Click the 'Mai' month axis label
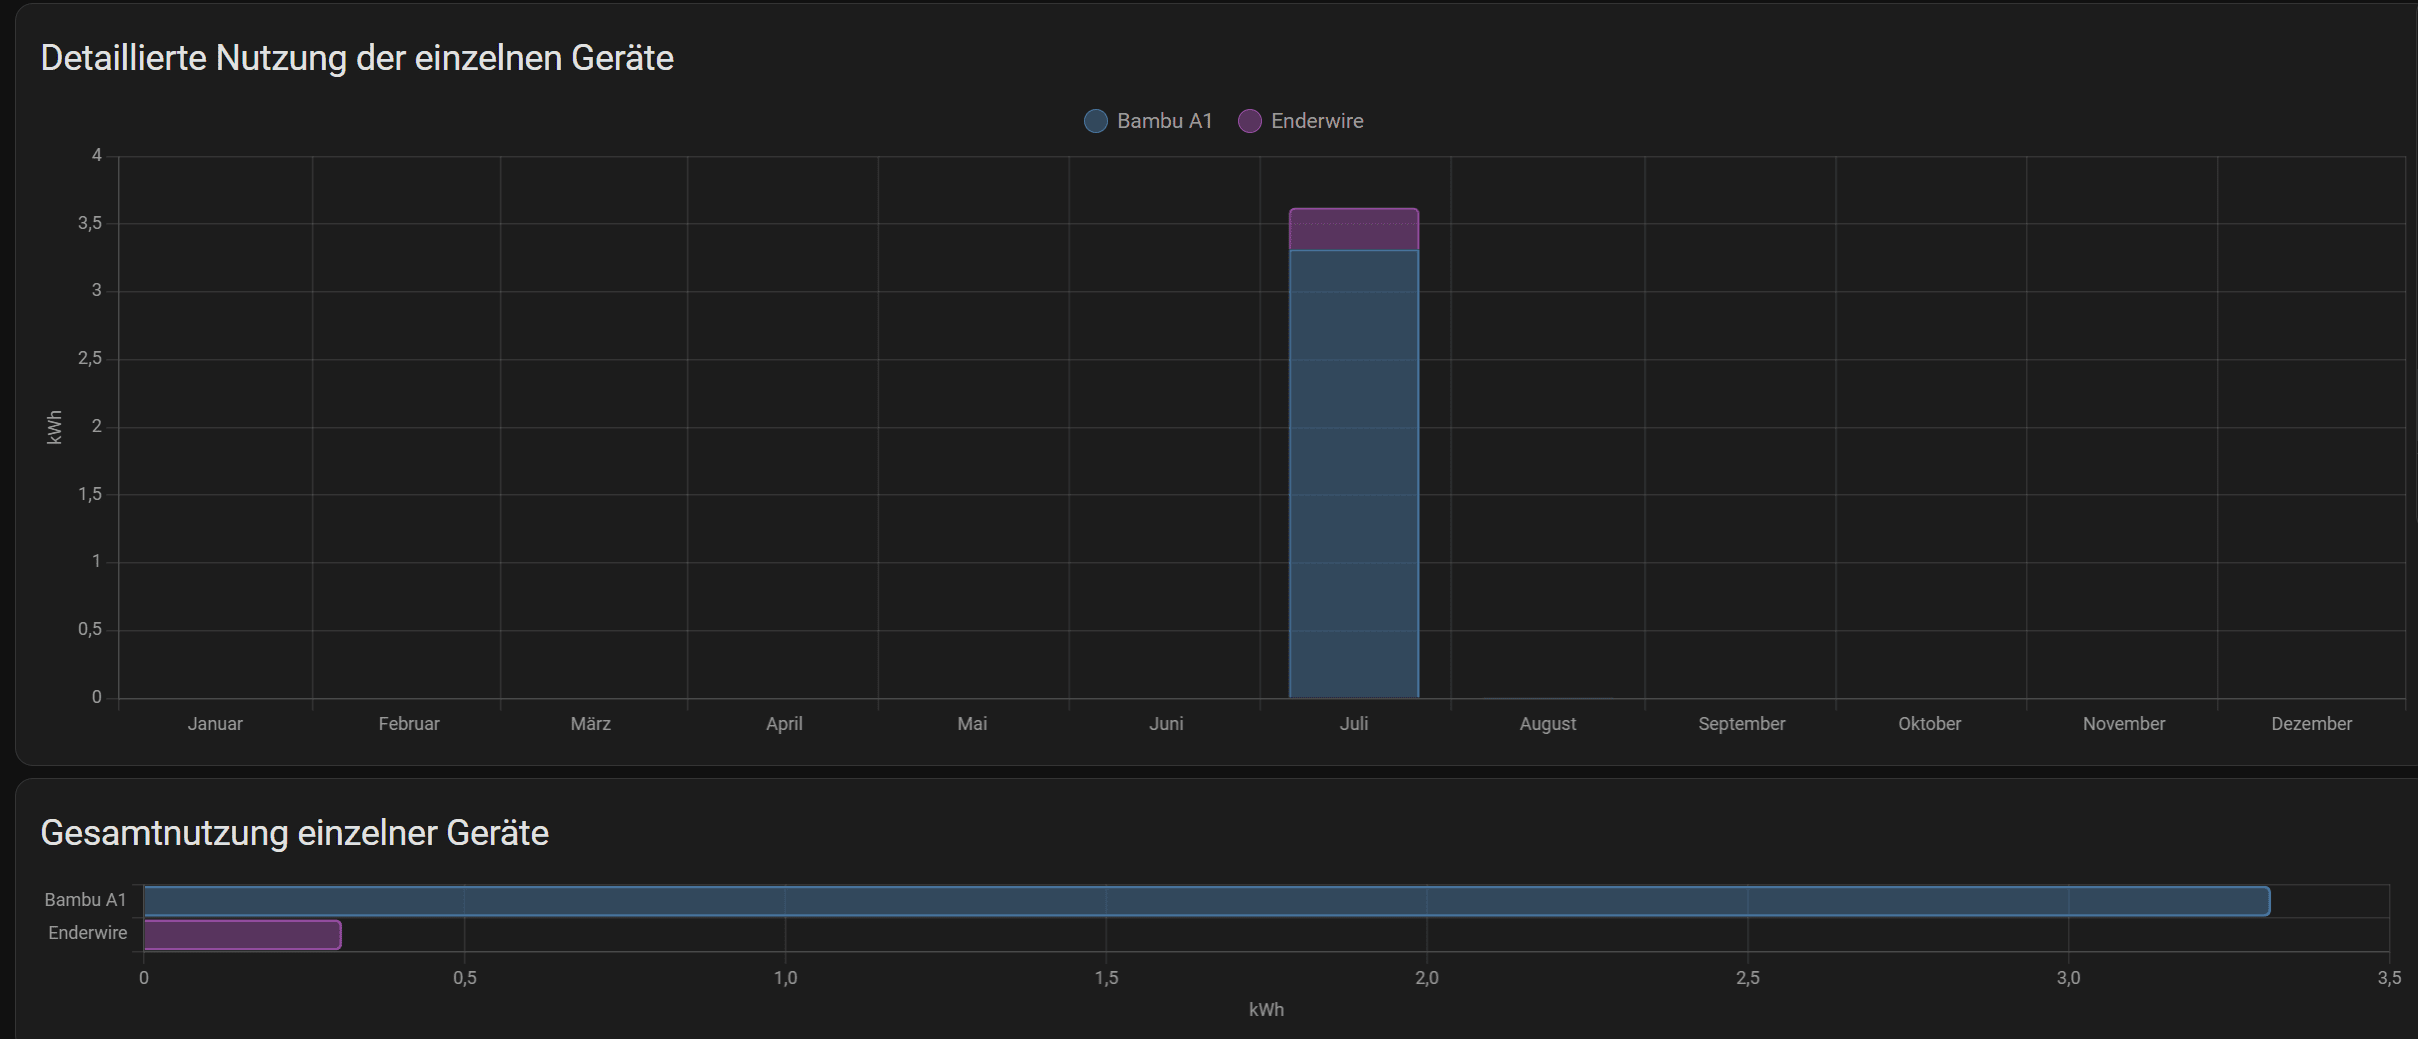Viewport: 2418px width, 1039px height. (972, 723)
